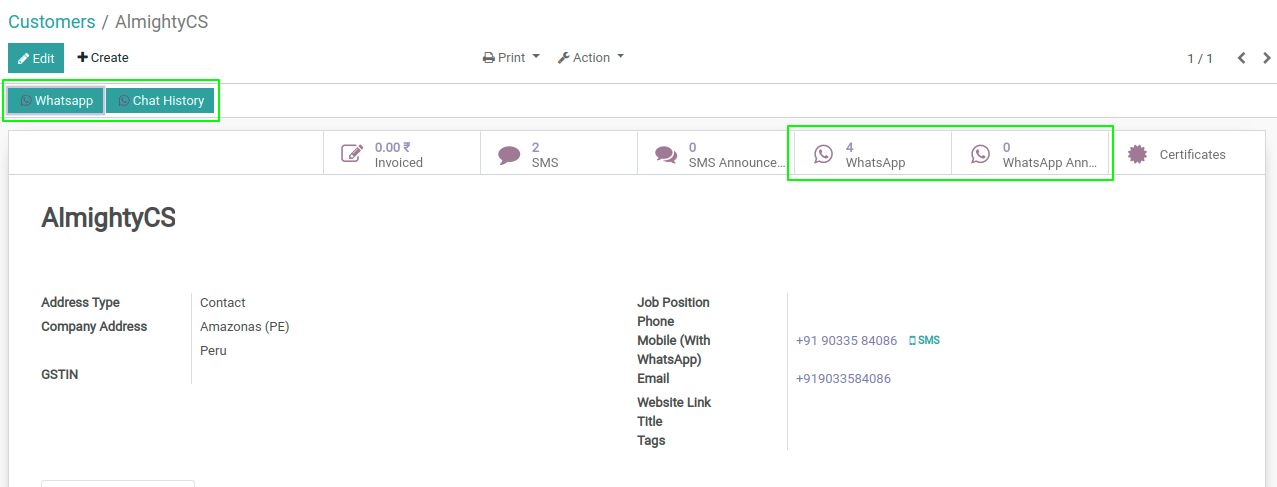View the 0.00 Invoiced amount stat
The width and height of the screenshot is (1277, 487).
click(x=398, y=154)
